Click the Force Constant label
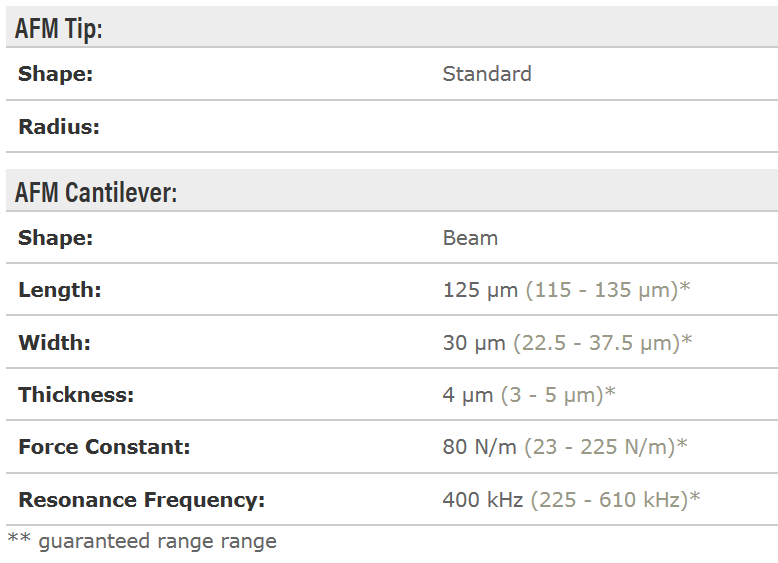 pos(104,447)
